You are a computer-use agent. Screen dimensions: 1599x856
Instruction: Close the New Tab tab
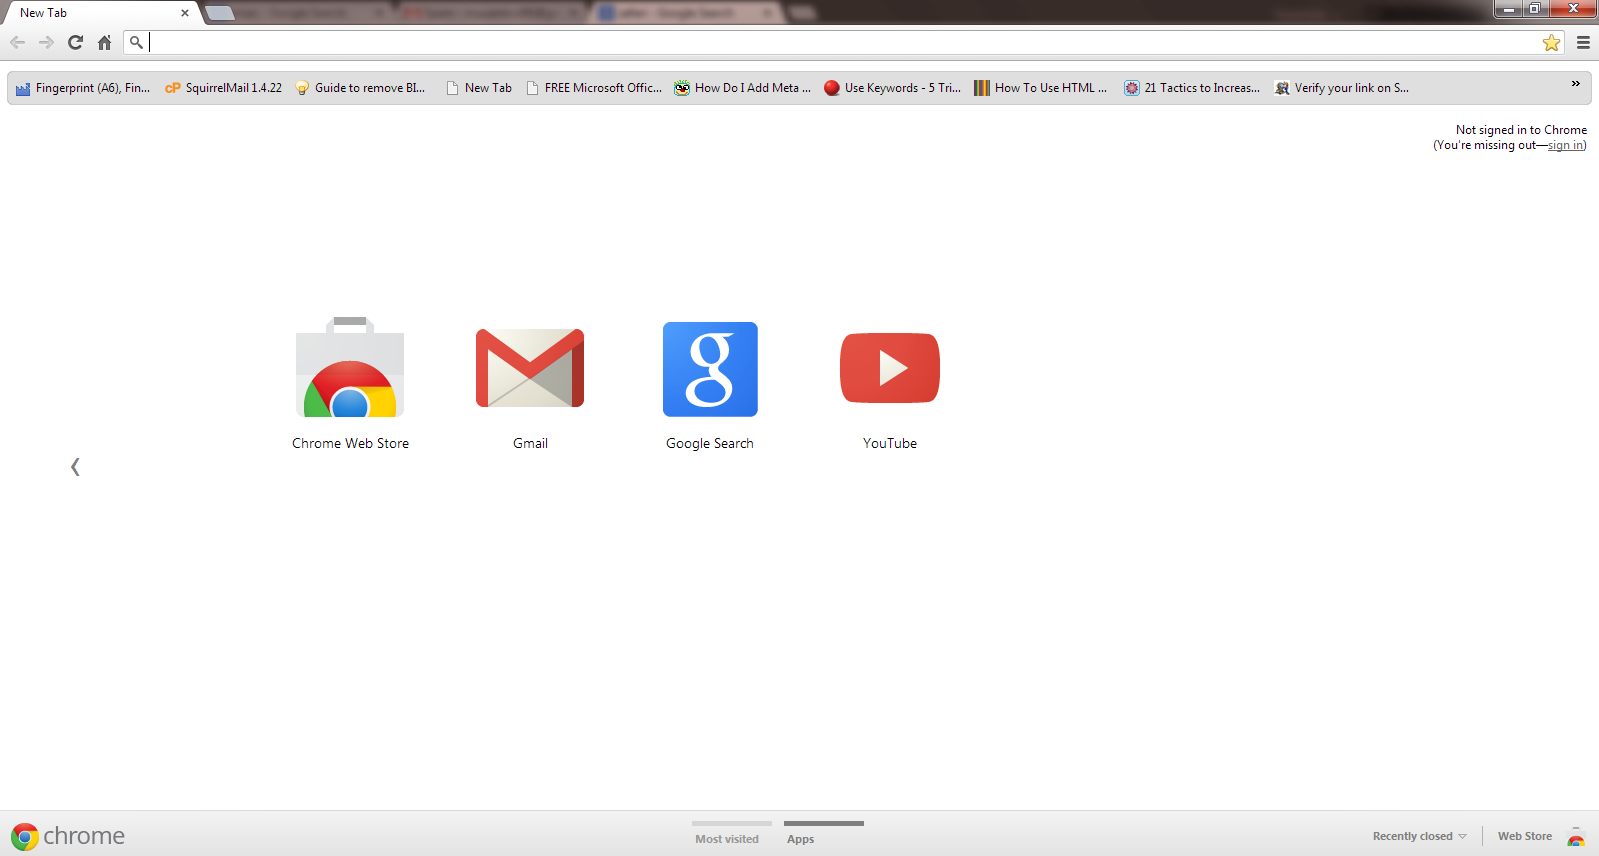click(185, 13)
